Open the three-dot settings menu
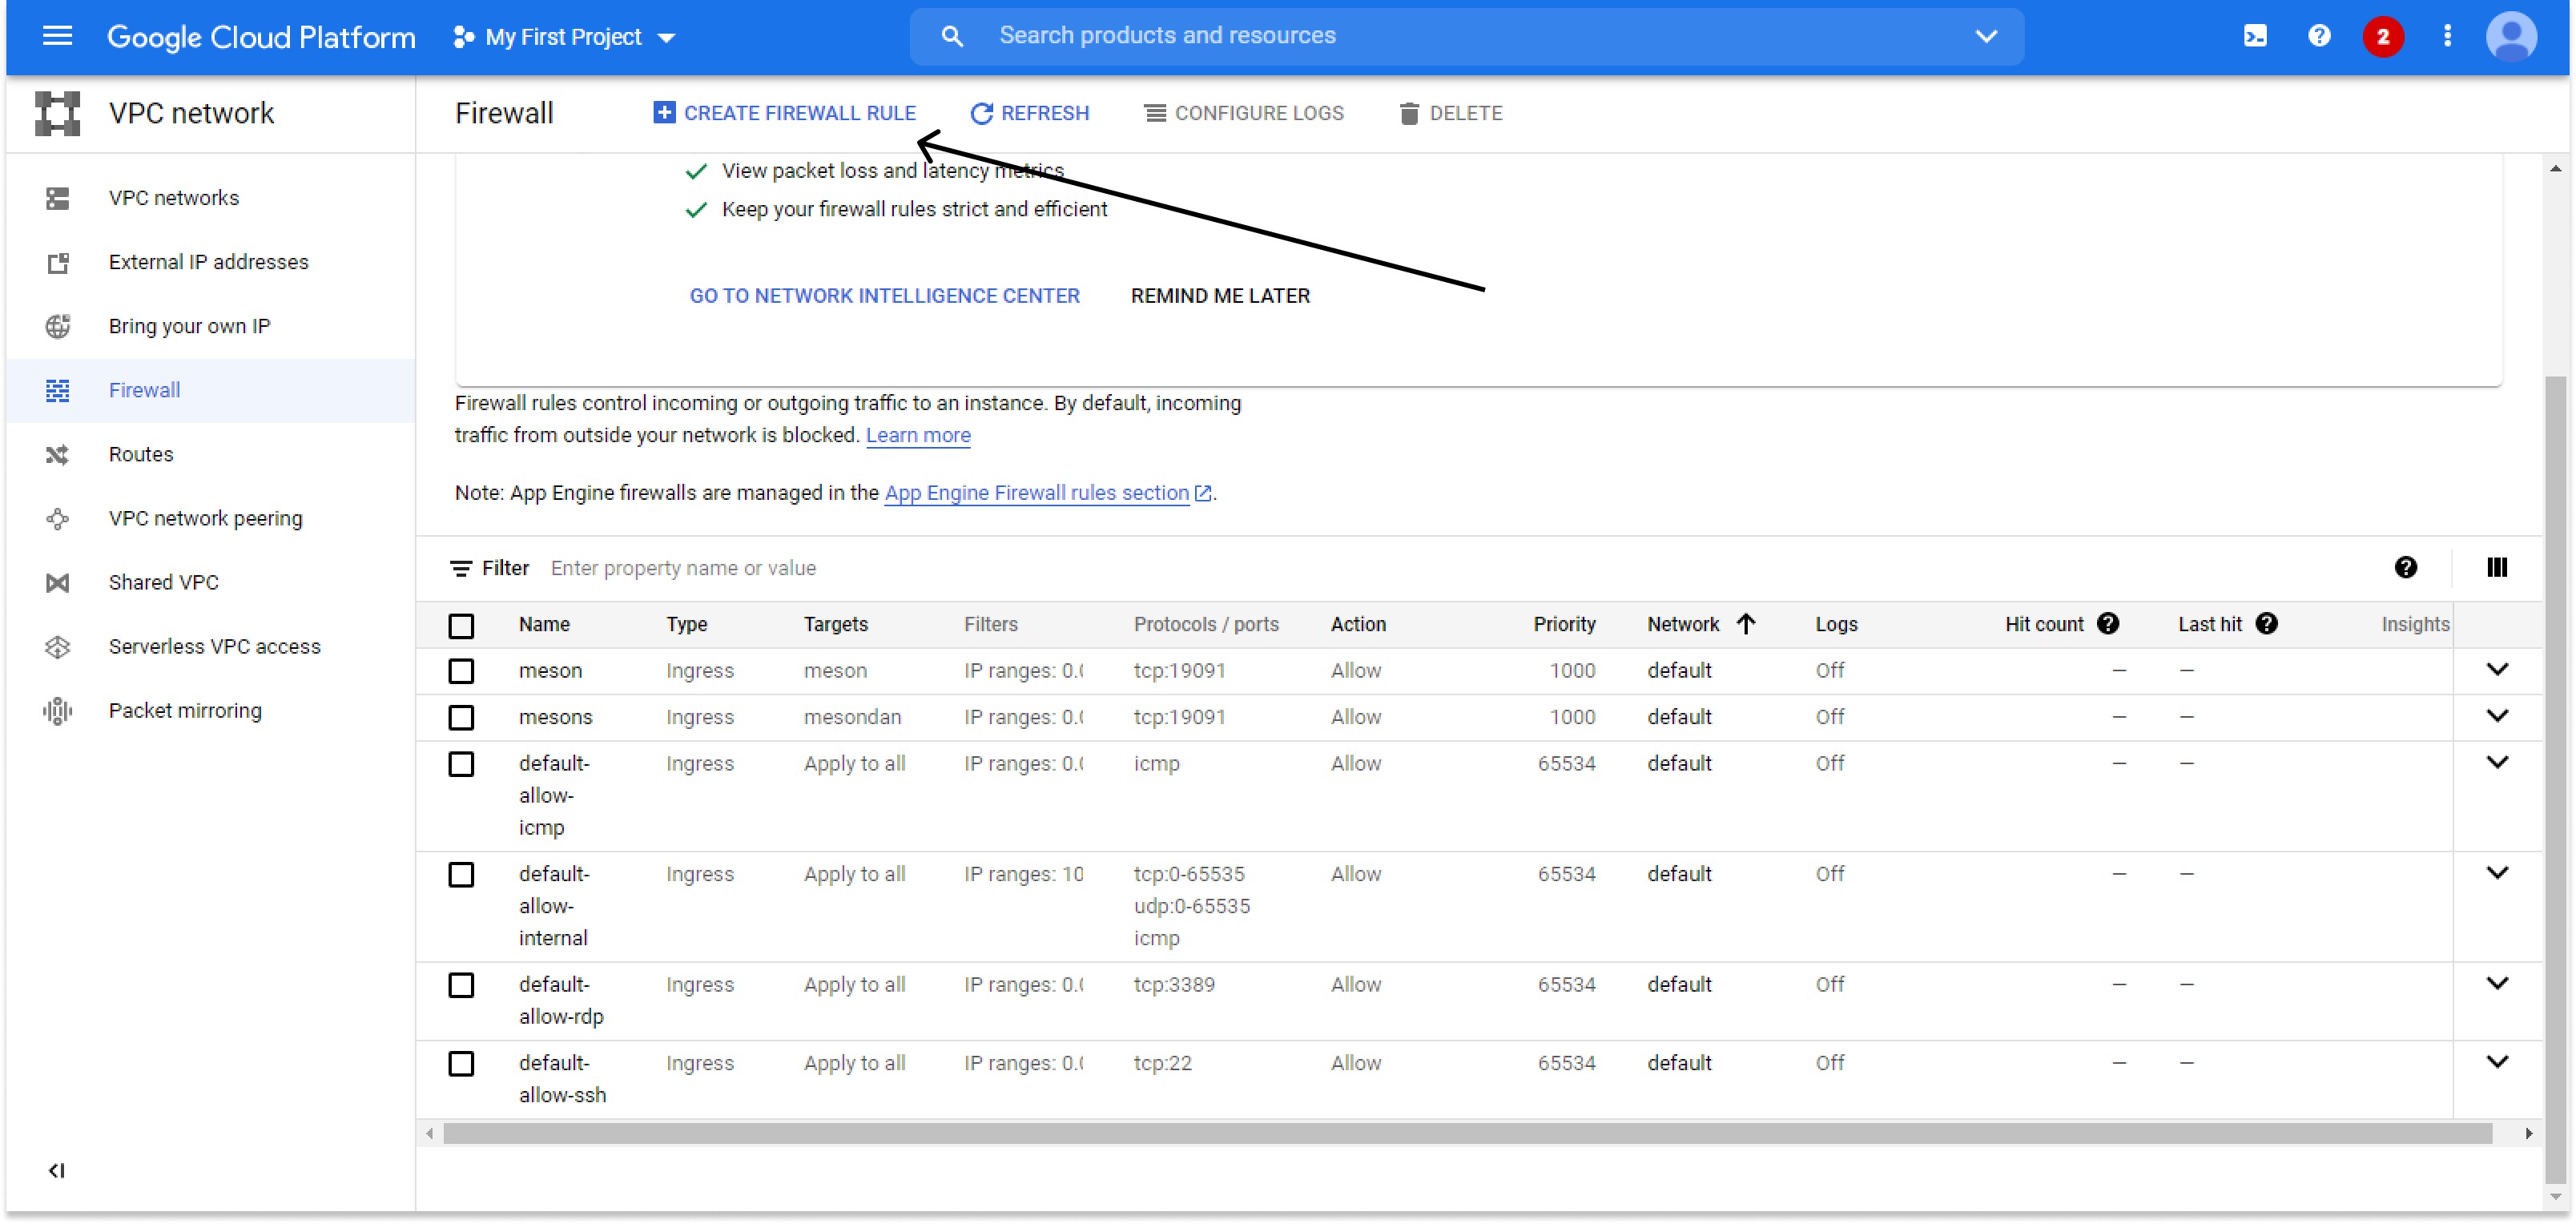2576x1224 pixels. click(2447, 37)
